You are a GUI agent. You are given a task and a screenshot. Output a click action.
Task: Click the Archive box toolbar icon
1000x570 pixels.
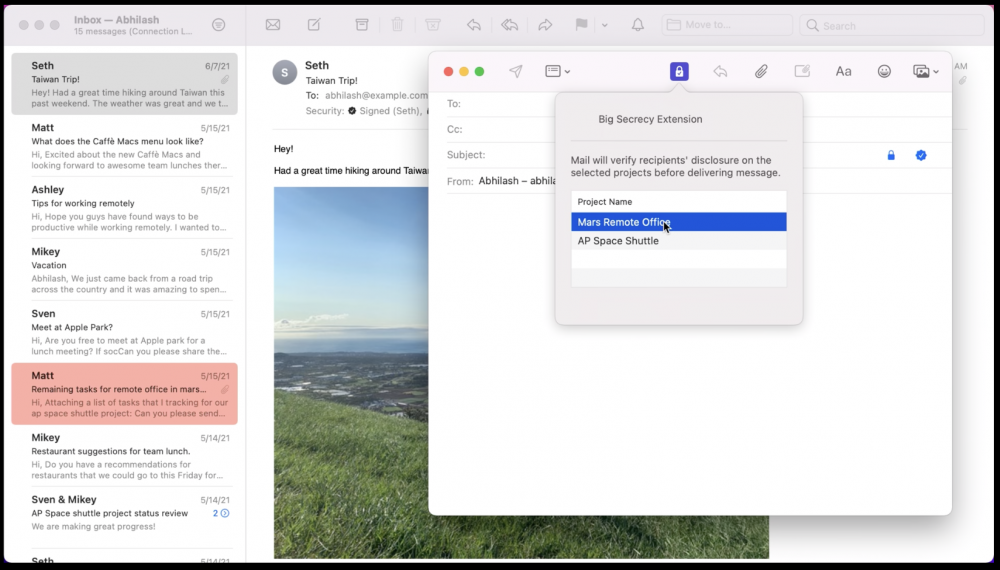coord(362,25)
